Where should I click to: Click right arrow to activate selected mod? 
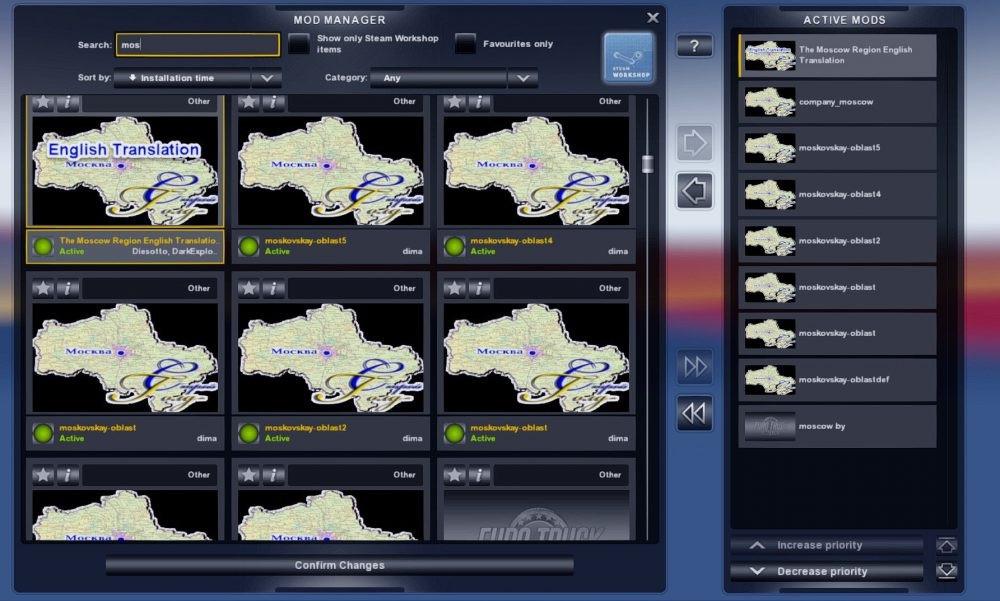point(695,144)
